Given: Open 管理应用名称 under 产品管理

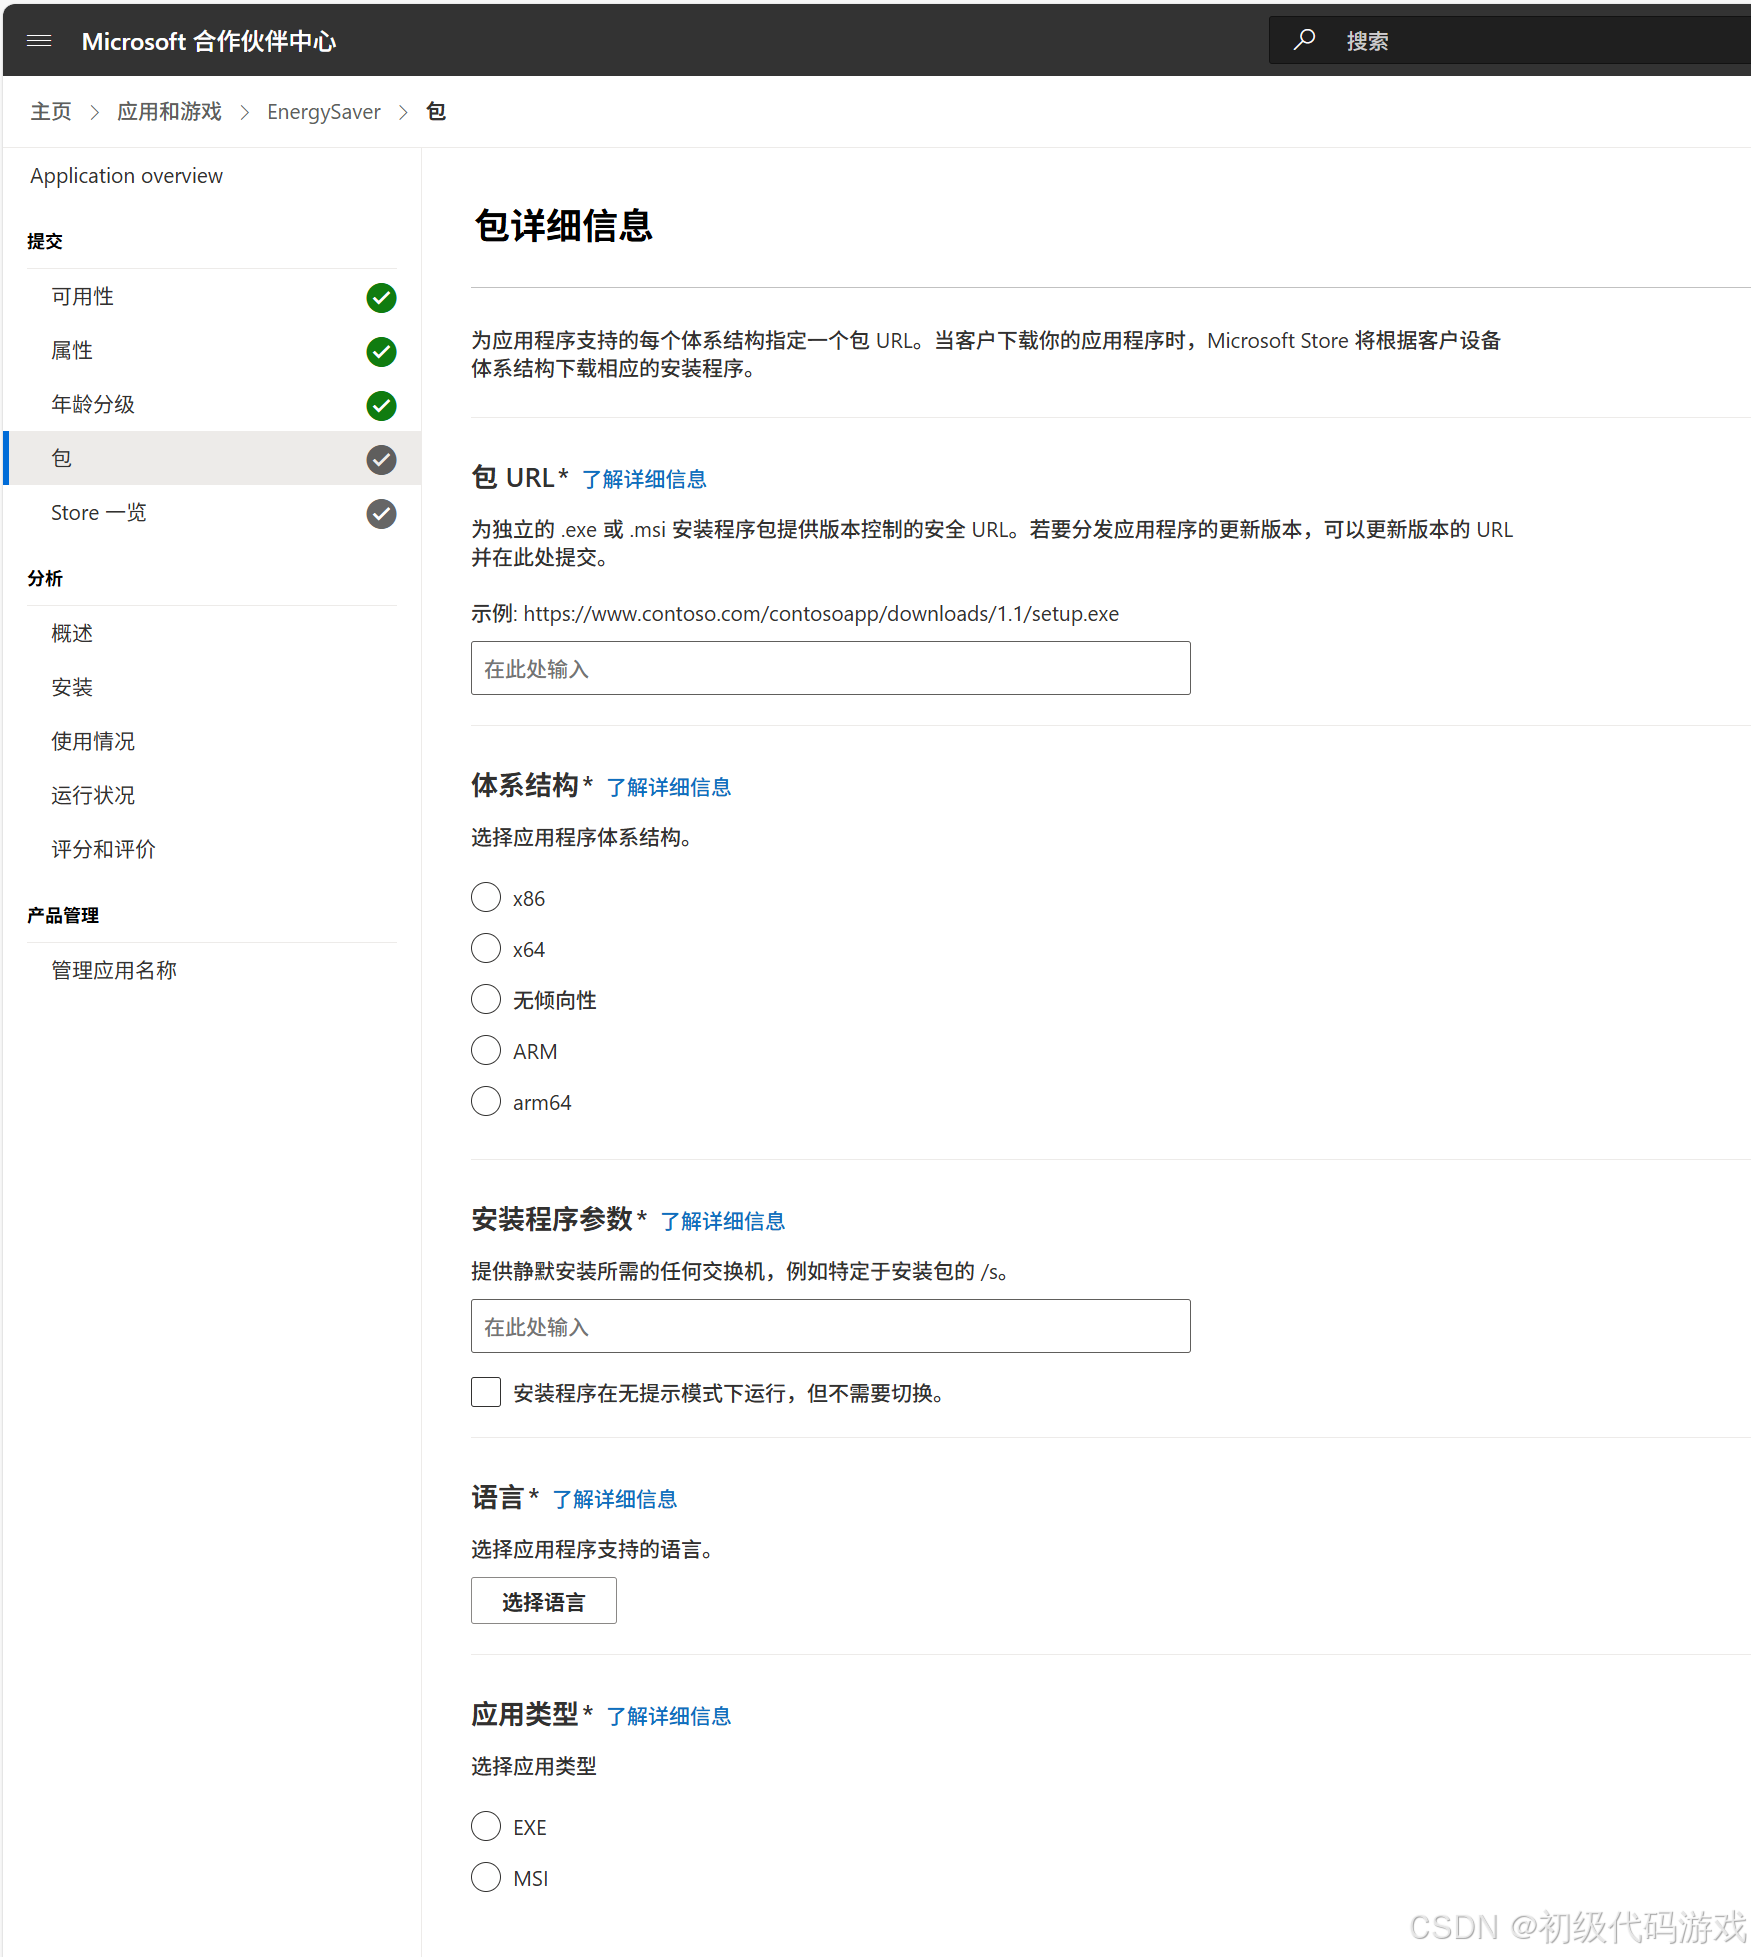Looking at the screenshot, I should (114, 971).
